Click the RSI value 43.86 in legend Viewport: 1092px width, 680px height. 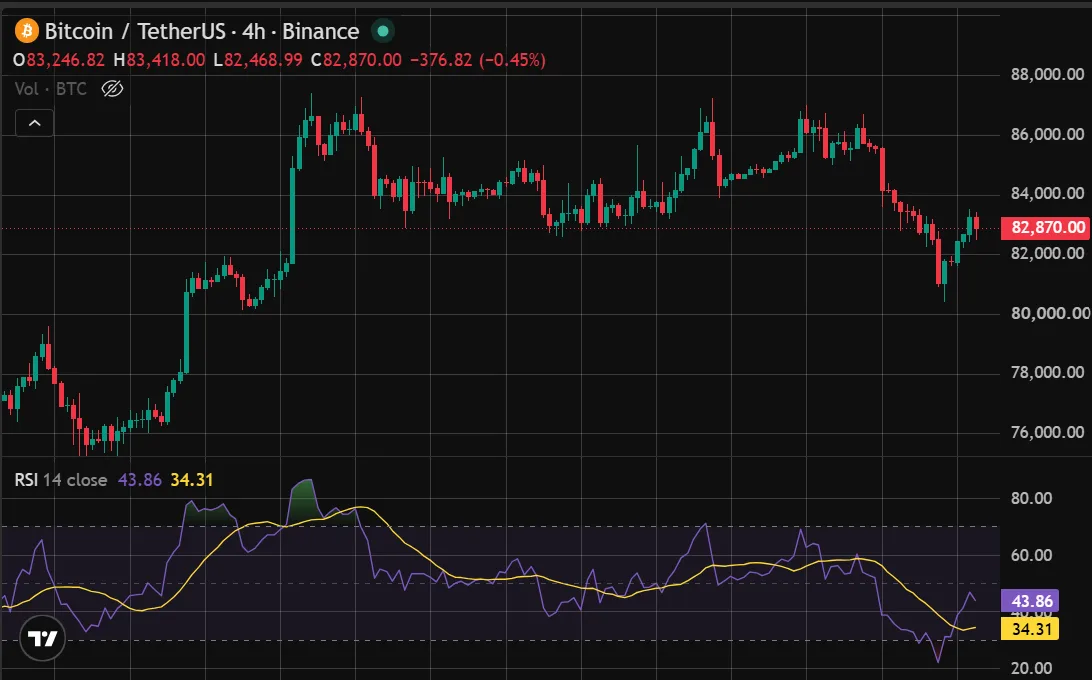click(x=139, y=480)
